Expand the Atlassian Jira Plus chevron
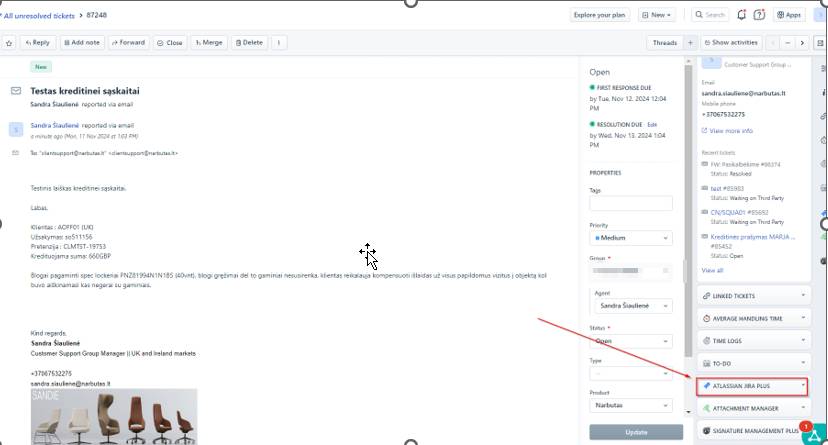This screenshot has height=445, width=828. pos(803,385)
